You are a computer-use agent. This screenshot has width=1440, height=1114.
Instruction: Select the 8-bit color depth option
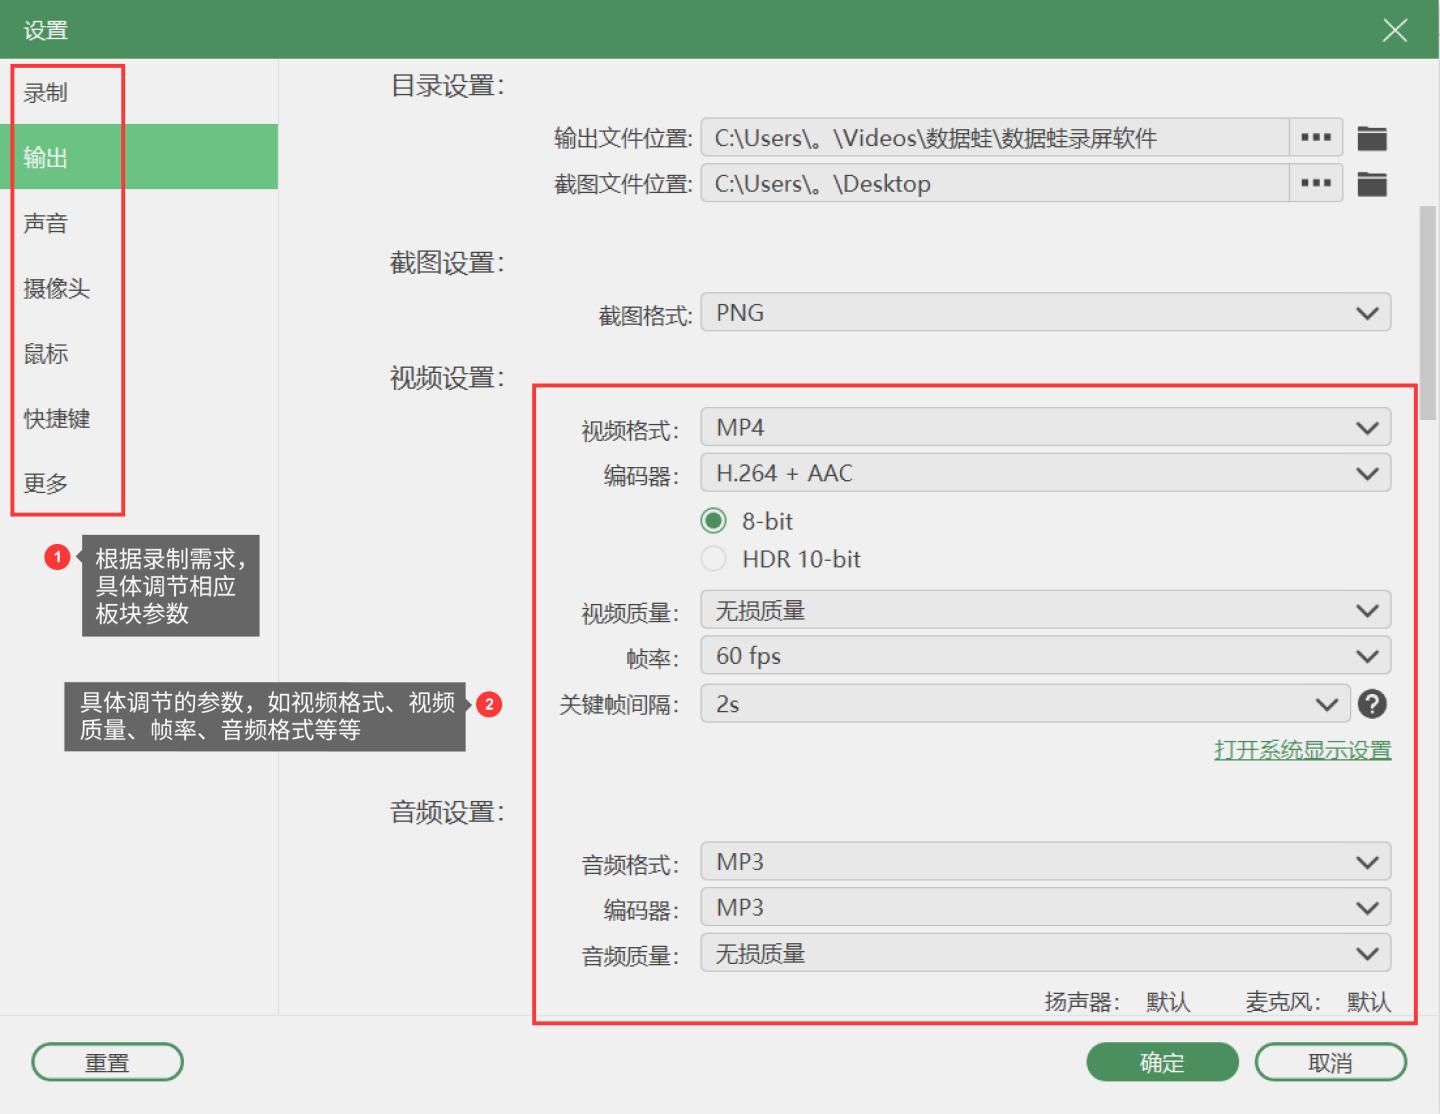(x=714, y=520)
